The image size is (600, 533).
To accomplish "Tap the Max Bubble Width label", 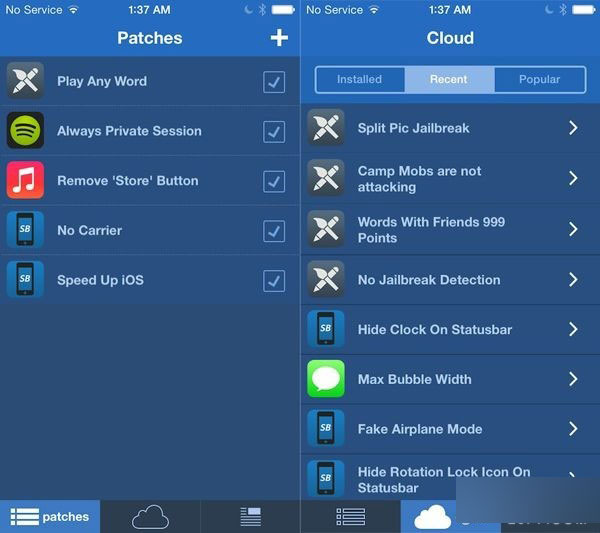I will [x=414, y=379].
